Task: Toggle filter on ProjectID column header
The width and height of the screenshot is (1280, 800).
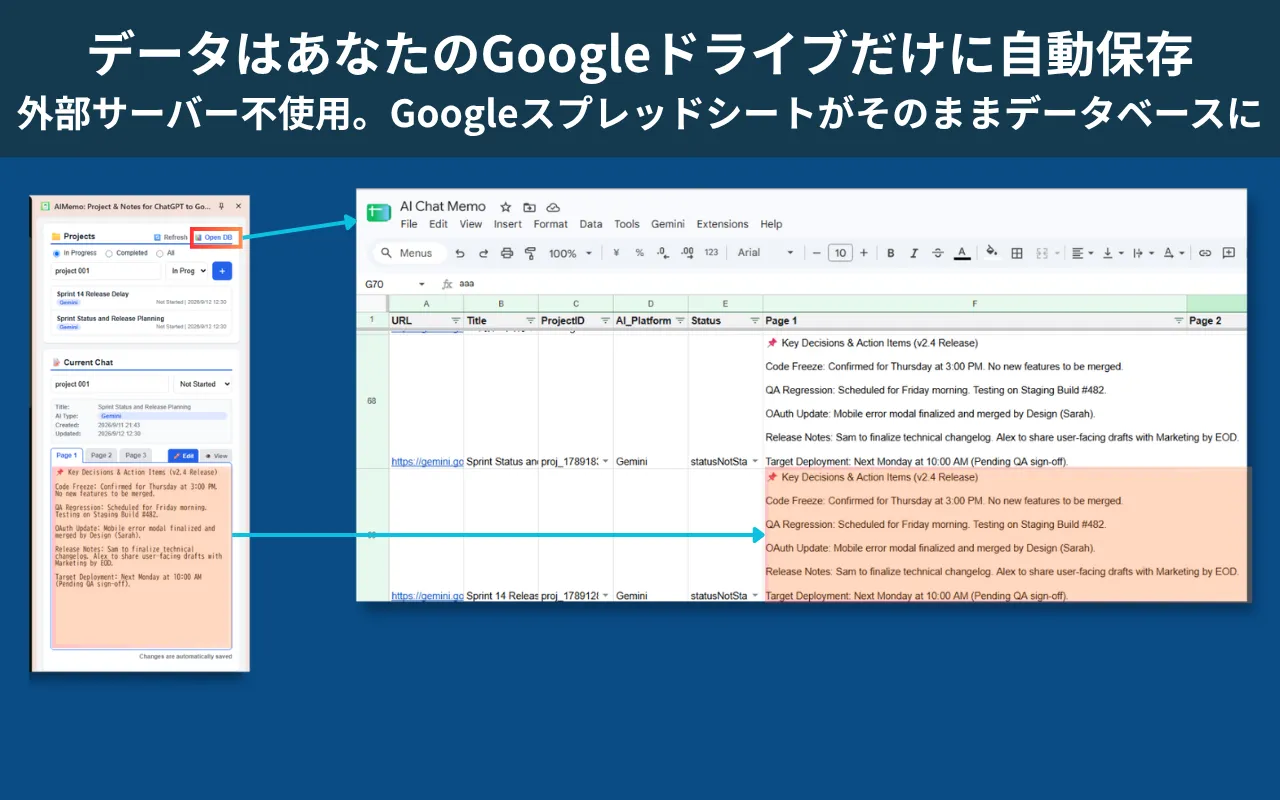Action: (605, 321)
